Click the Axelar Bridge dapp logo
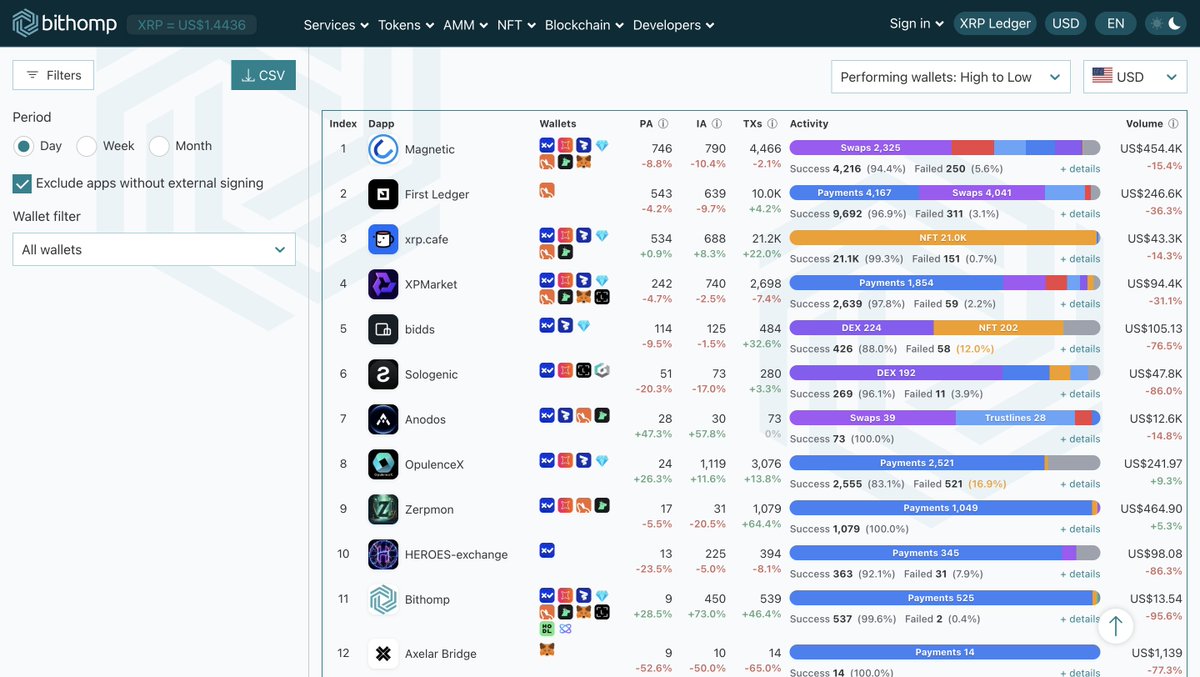Image resolution: width=1200 pixels, height=677 pixels. point(383,653)
